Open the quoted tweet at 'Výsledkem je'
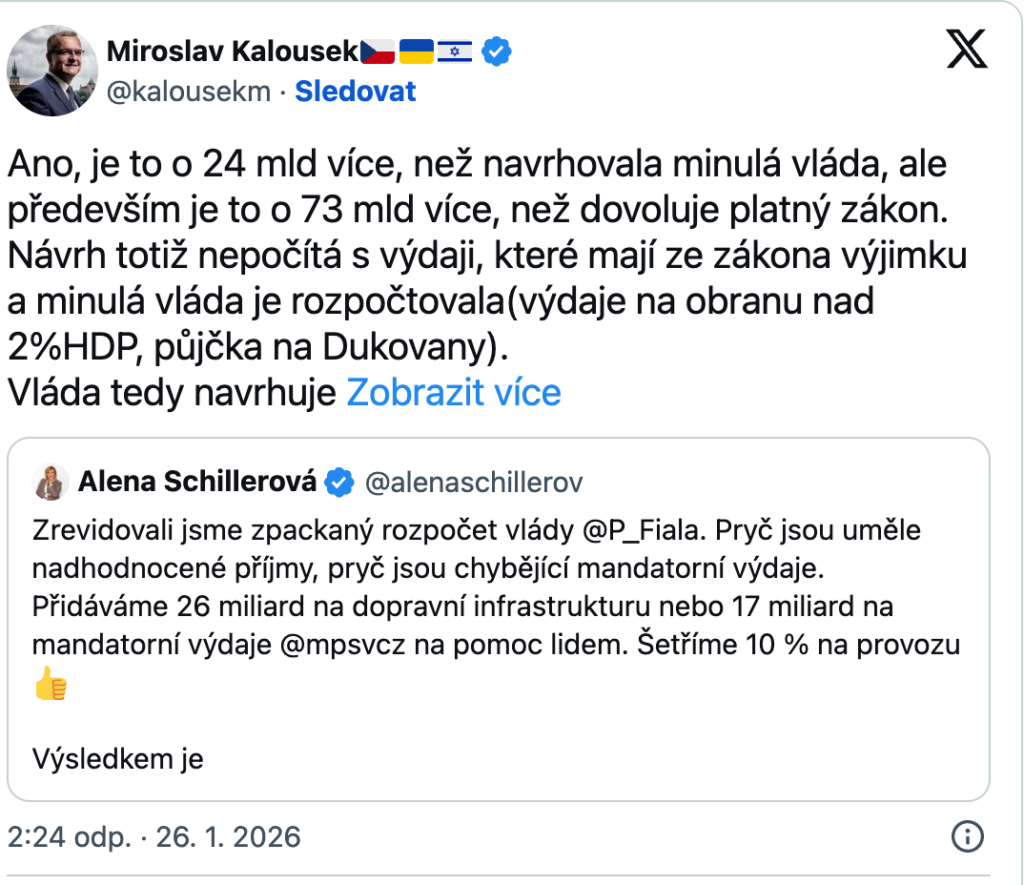Screen dimensions: 1024x885 click(118, 759)
